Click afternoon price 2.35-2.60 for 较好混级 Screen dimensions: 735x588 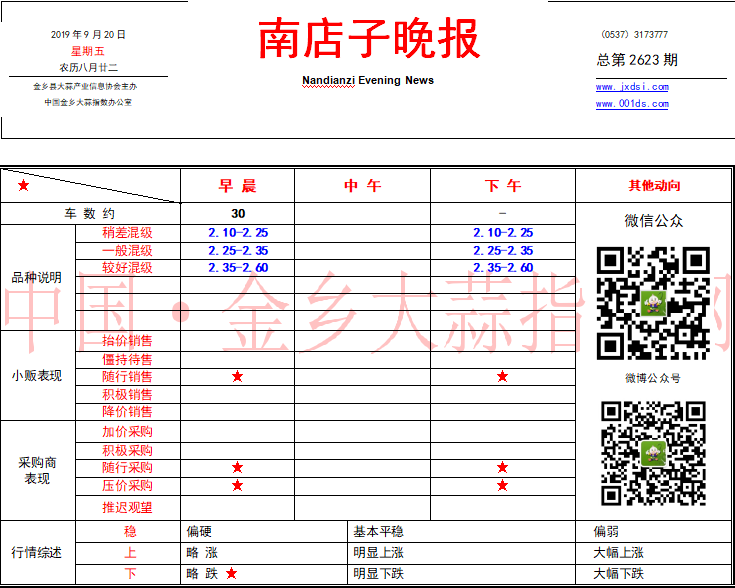pos(503,268)
